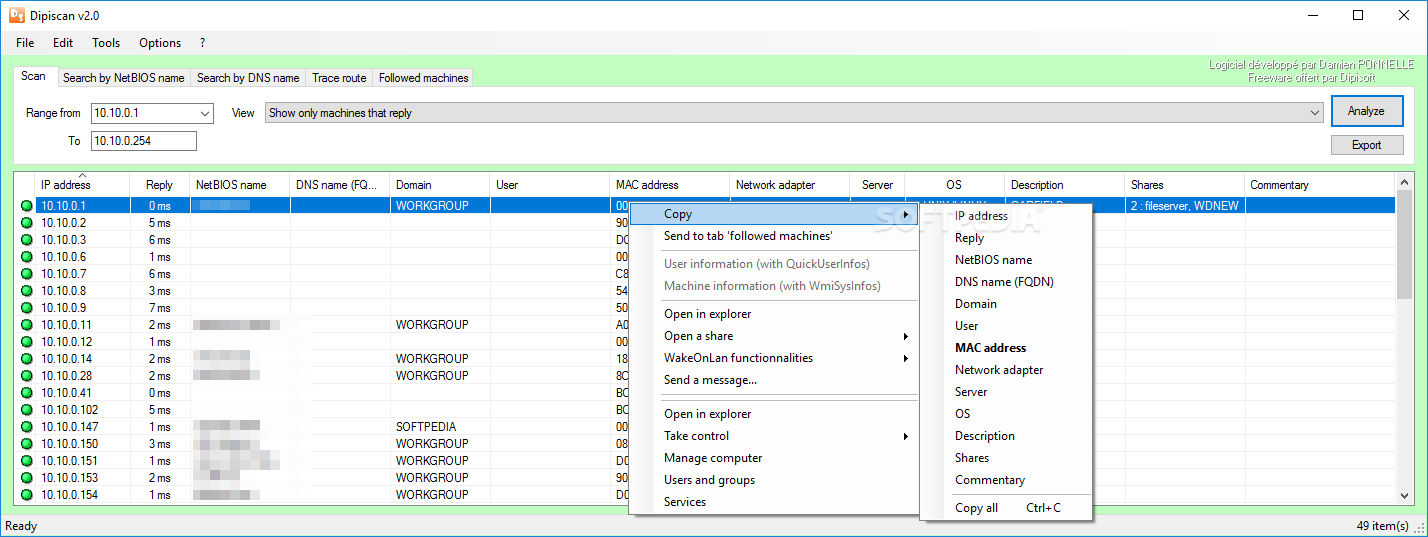Viewport: 1428px width, 537px height.
Task: Choose Users and groups menu entry
Action: pyautogui.click(x=774, y=480)
